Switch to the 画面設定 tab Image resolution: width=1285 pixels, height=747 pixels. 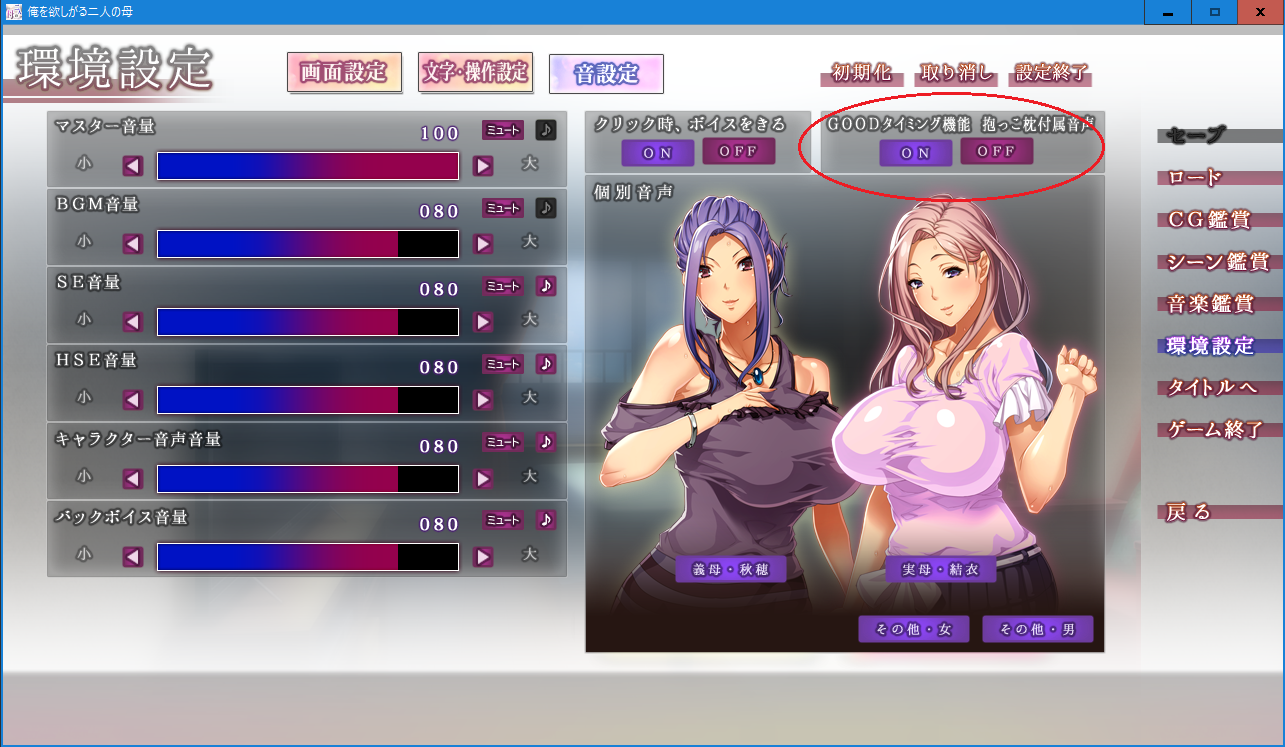point(344,72)
